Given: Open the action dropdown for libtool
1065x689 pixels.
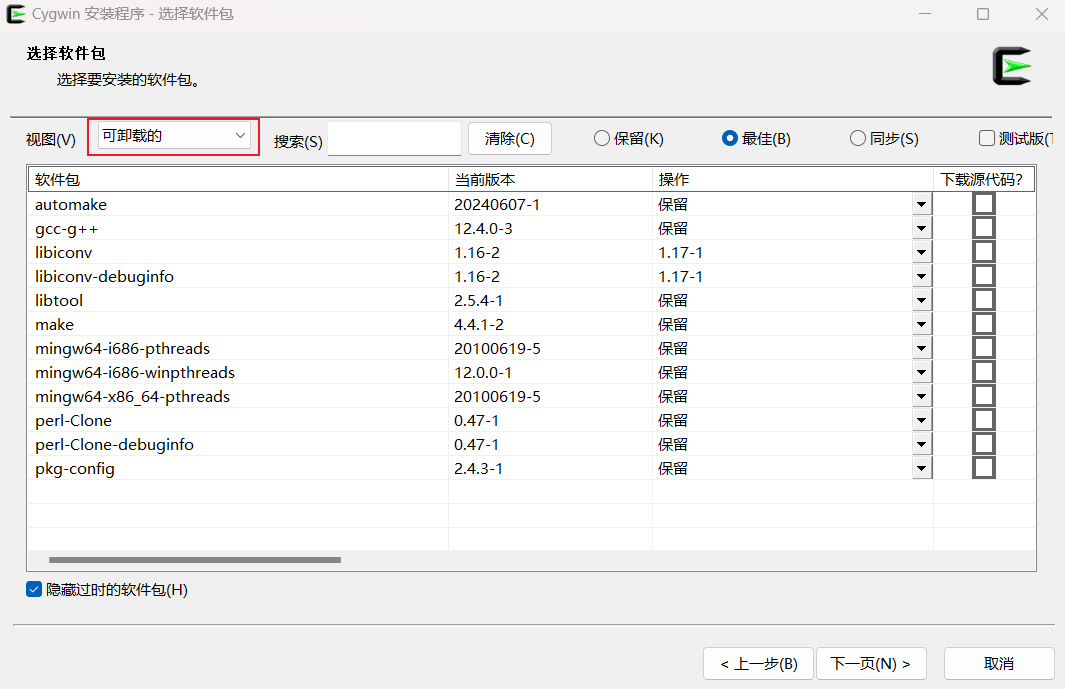Looking at the screenshot, I should [x=922, y=300].
